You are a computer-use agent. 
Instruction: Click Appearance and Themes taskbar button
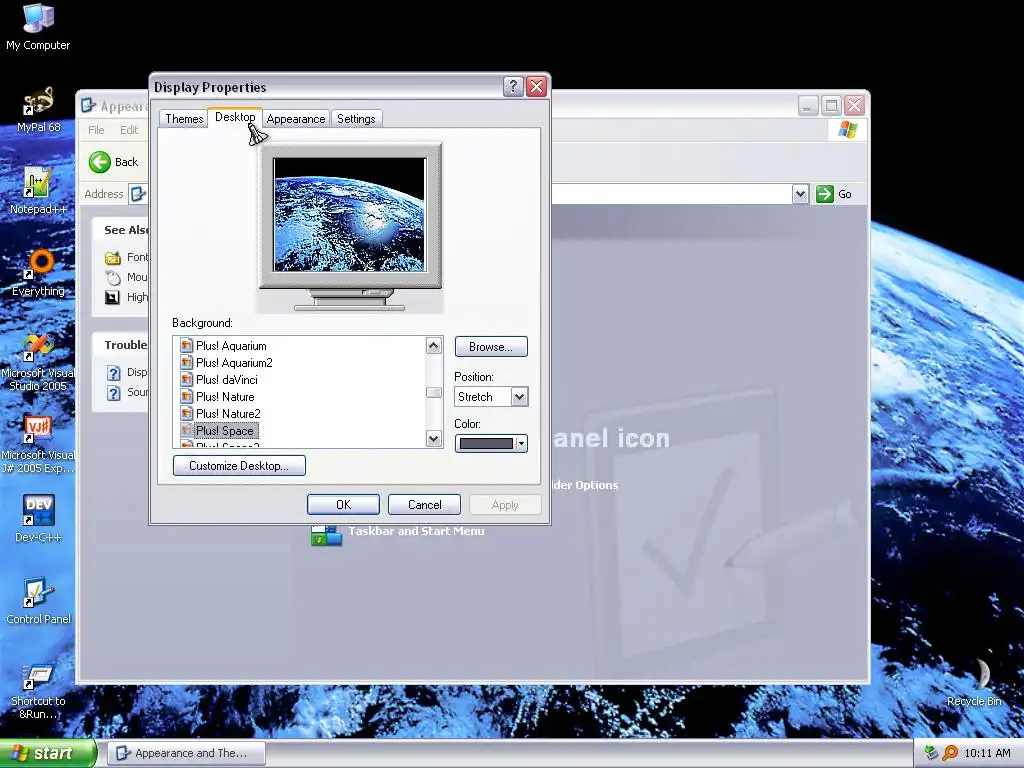tap(187, 753)
